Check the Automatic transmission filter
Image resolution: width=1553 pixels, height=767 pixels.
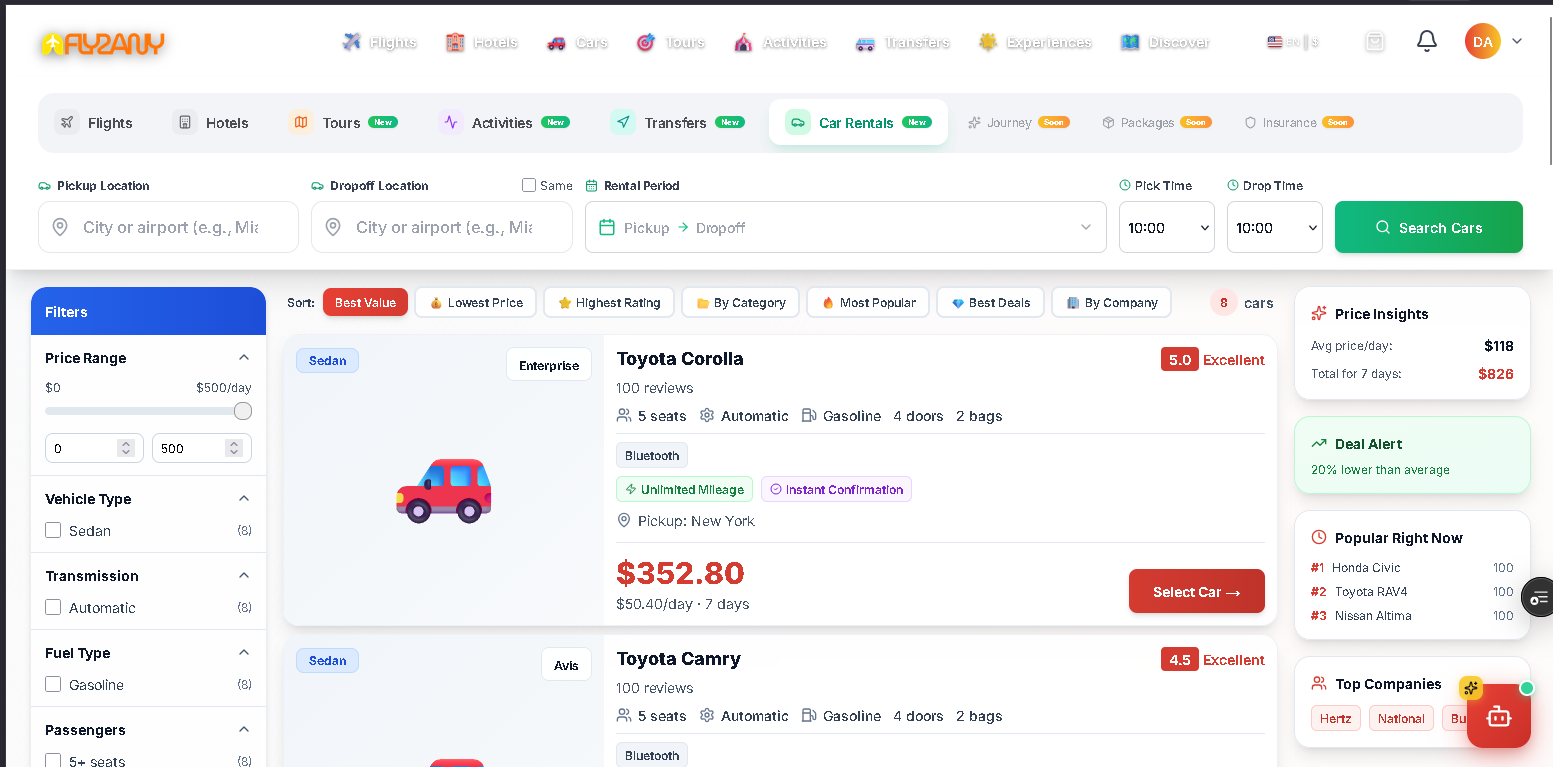53,607
